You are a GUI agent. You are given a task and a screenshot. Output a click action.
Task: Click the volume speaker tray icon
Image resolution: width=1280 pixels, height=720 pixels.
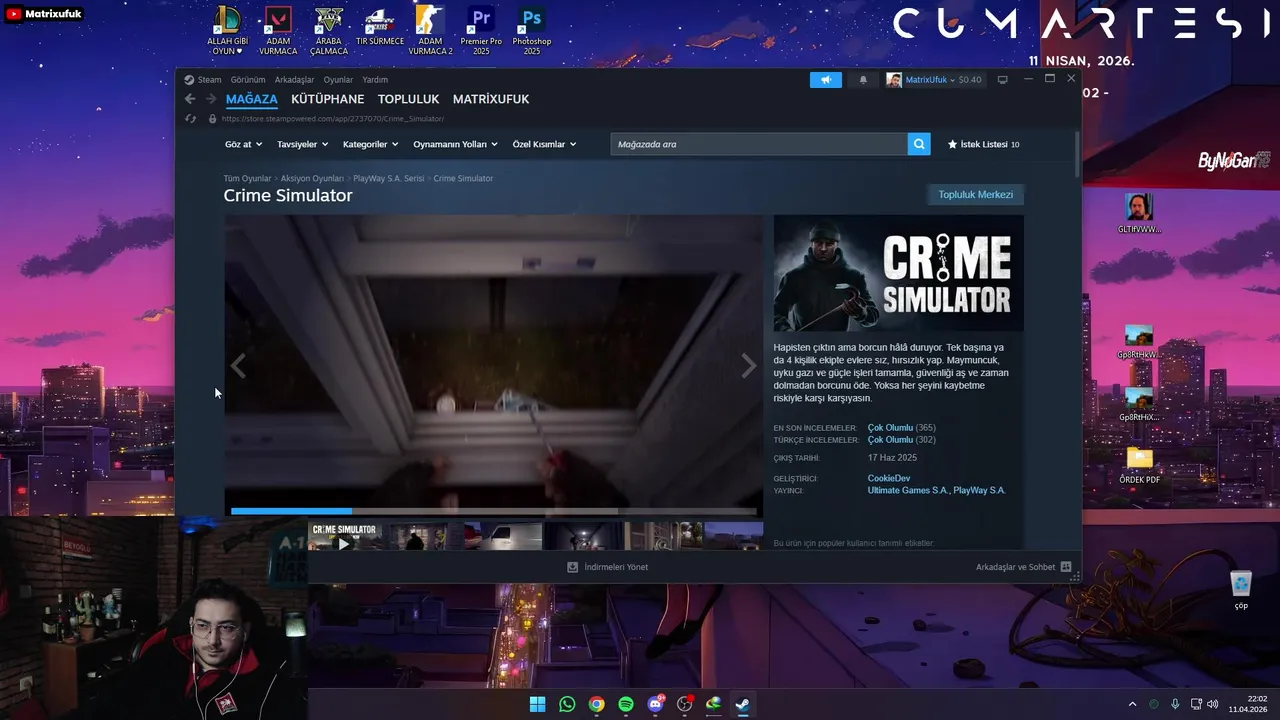1213,704
